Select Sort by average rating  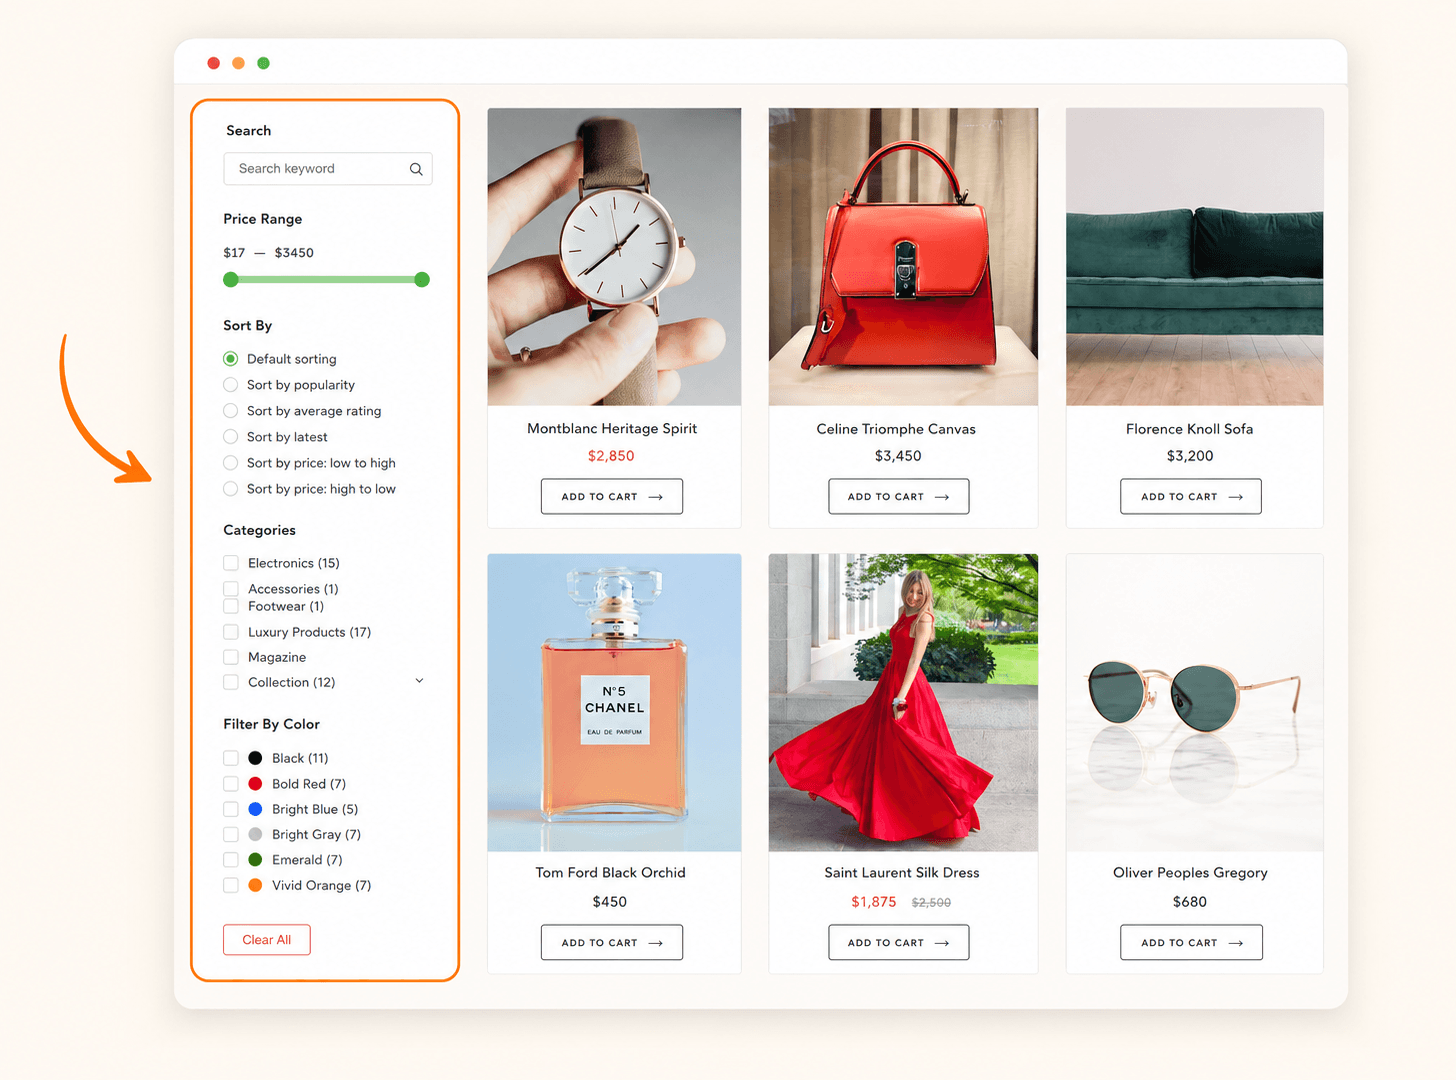(x=231, y=411)
